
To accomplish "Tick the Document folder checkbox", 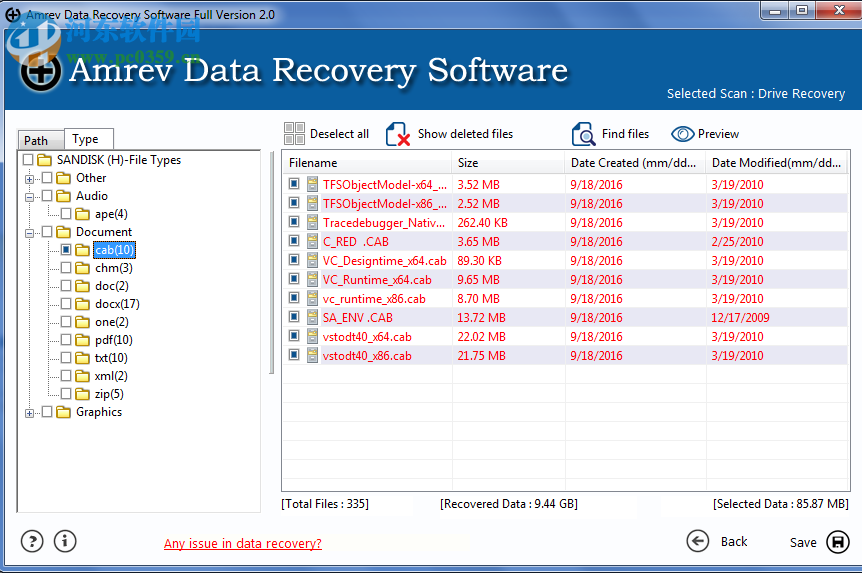I will [47, 232].
